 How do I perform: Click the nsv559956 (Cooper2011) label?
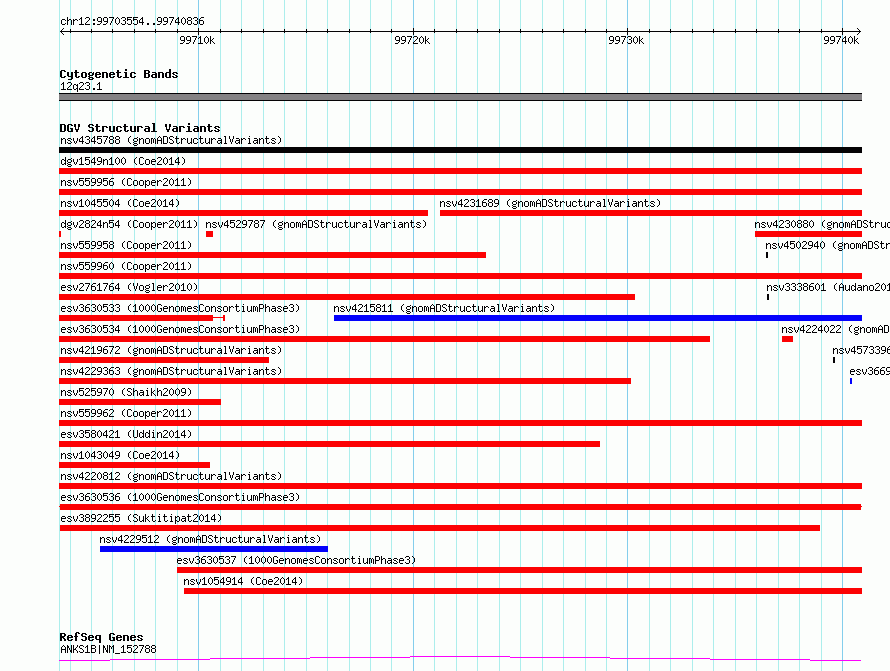[126, 182]
